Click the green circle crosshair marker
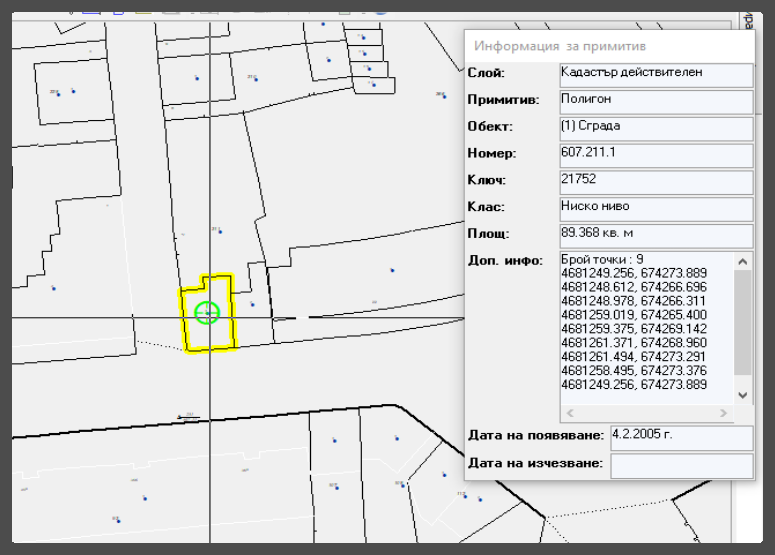Image resolution: width=775 pixels, height=555 pixels. [207, 313]
